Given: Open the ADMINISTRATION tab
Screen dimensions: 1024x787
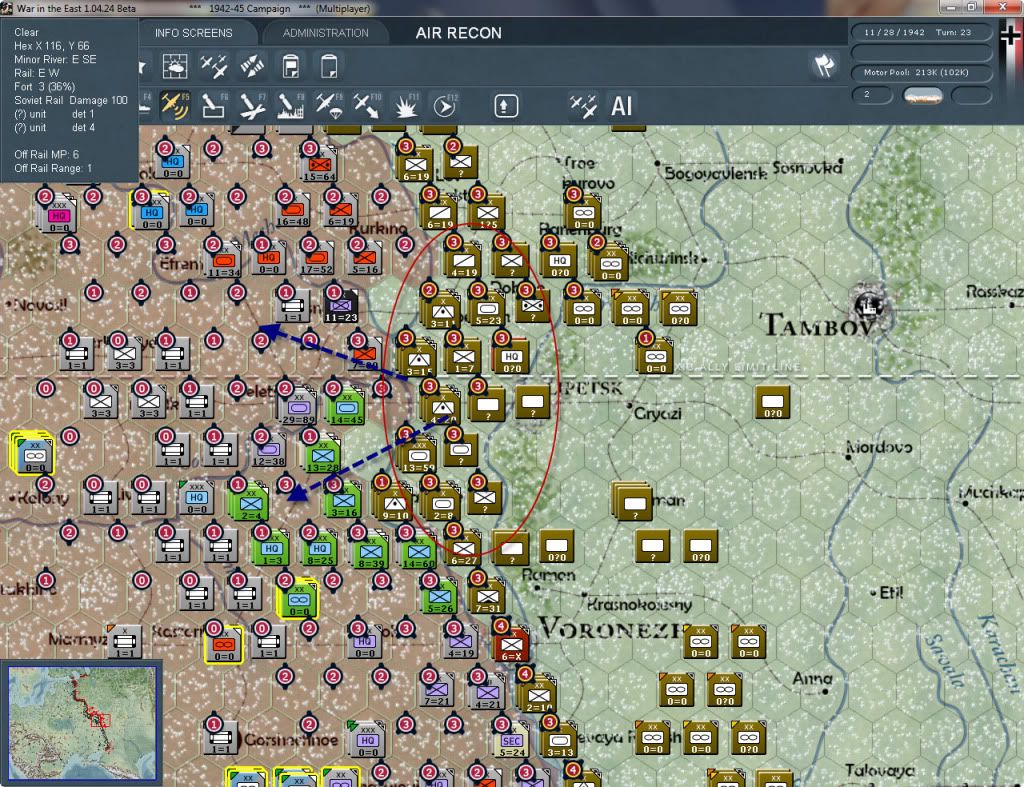Looking at the screenshot, I should point(325,33).
